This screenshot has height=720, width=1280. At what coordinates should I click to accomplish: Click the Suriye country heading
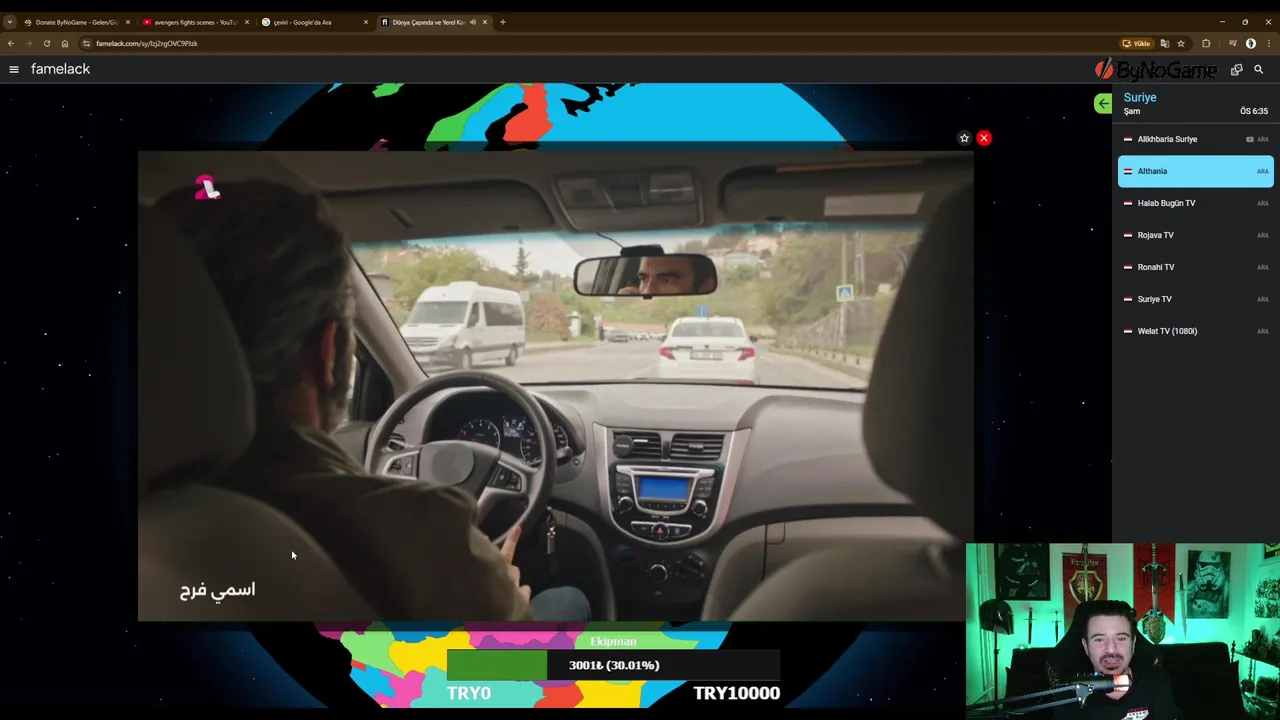point(1140,97)
